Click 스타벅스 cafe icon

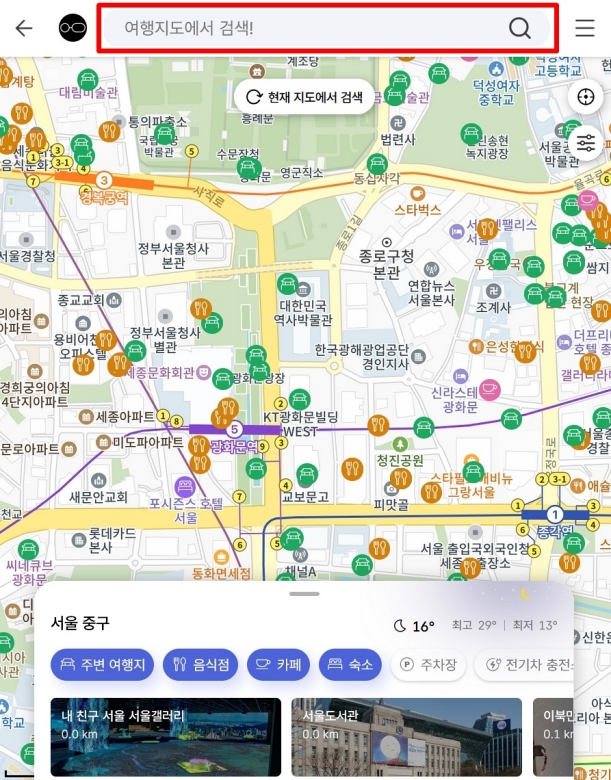click(x=417, y=193)
